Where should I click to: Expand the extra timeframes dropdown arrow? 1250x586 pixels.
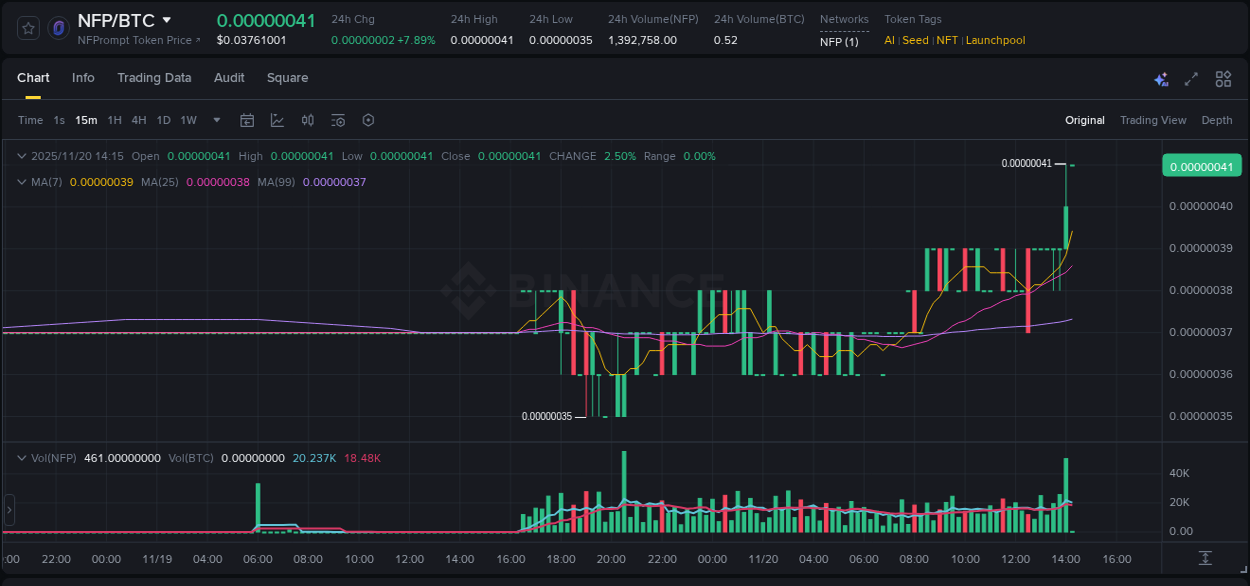[215, 120]
